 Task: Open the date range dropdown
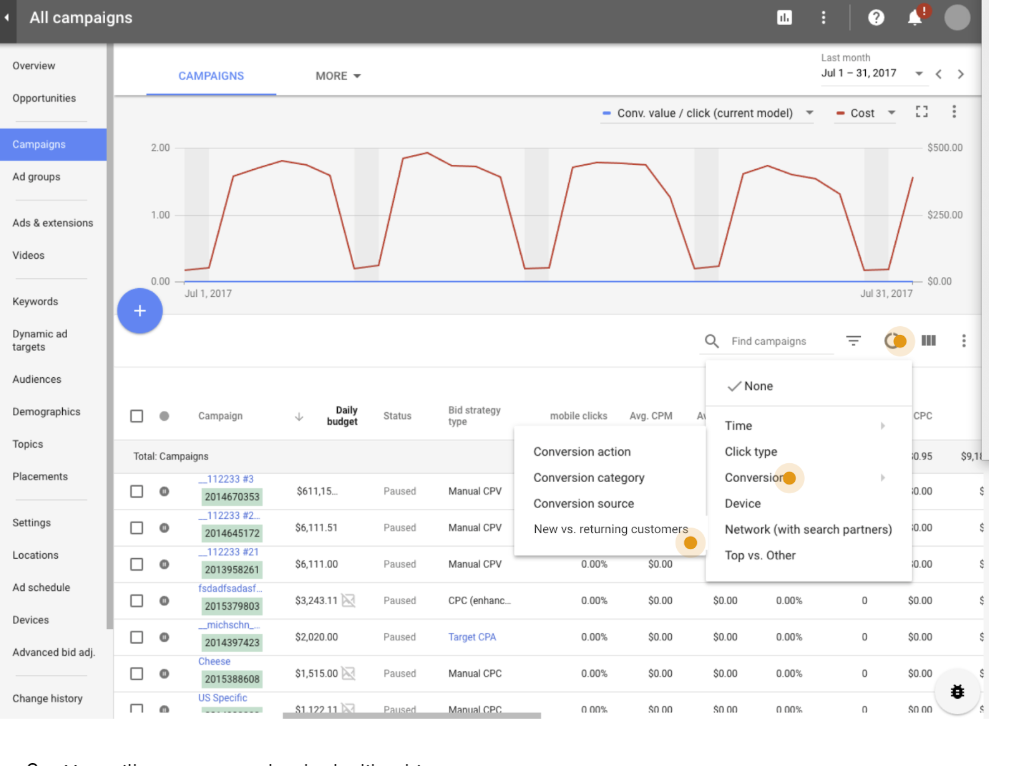point(872,73)
